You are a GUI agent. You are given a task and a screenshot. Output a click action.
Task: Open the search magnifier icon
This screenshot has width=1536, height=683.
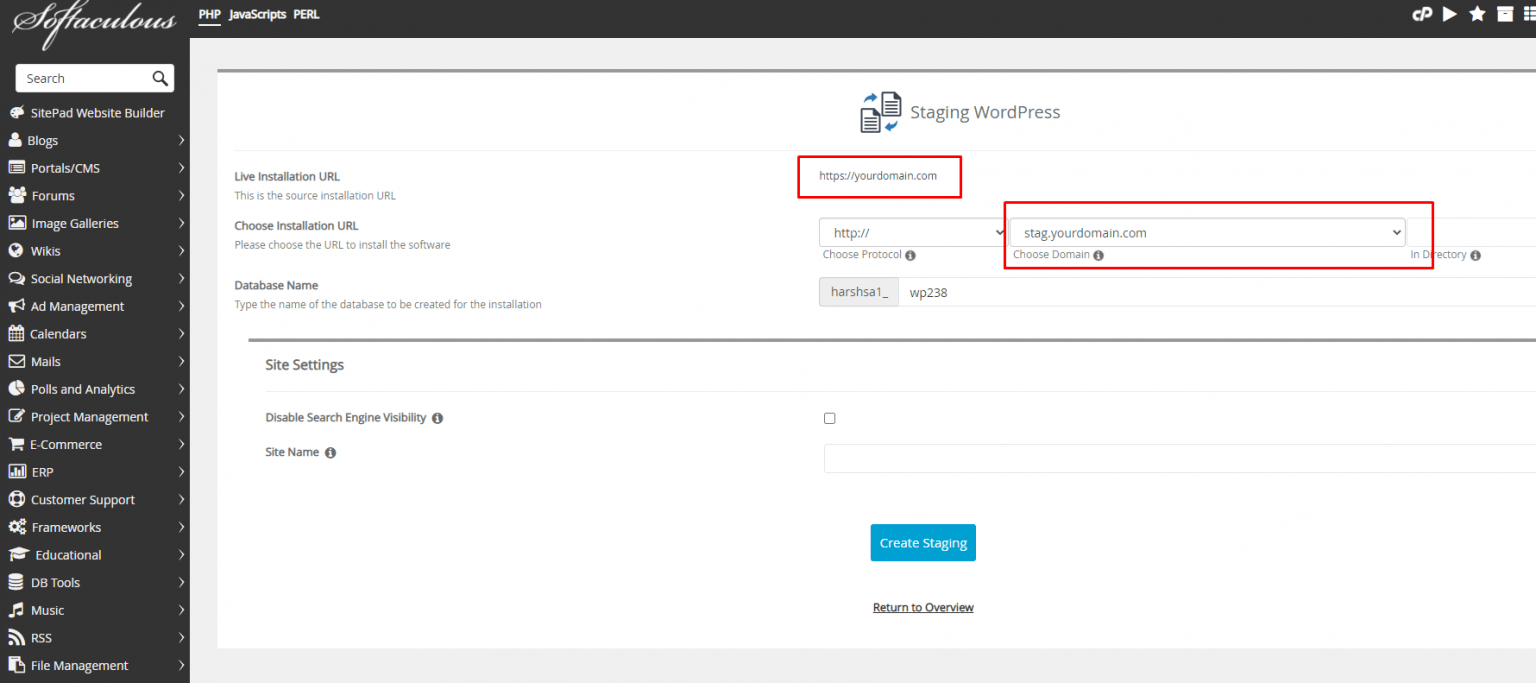[x=160, y=78]
